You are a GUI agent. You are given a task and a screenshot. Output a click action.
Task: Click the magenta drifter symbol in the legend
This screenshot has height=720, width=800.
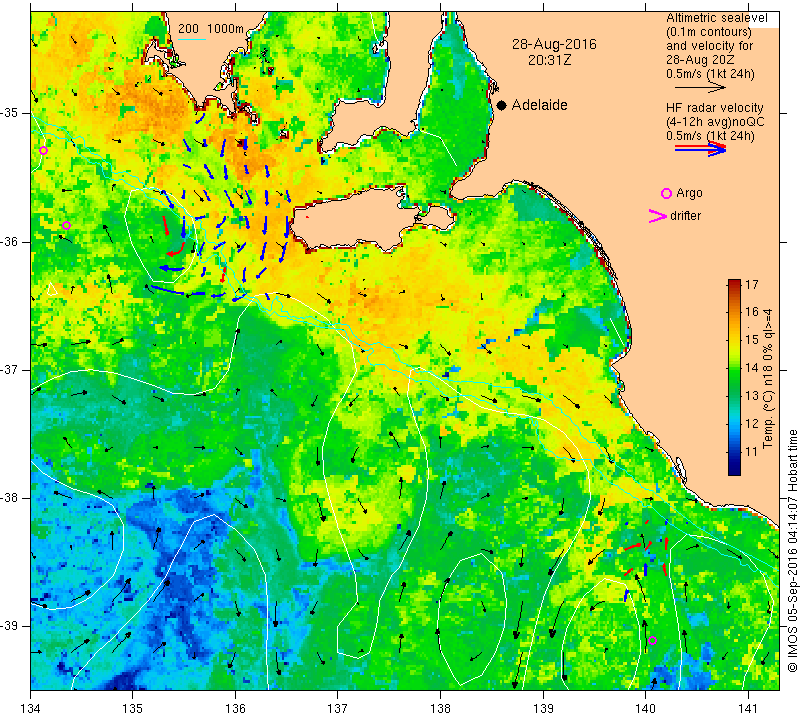[658, 216]
